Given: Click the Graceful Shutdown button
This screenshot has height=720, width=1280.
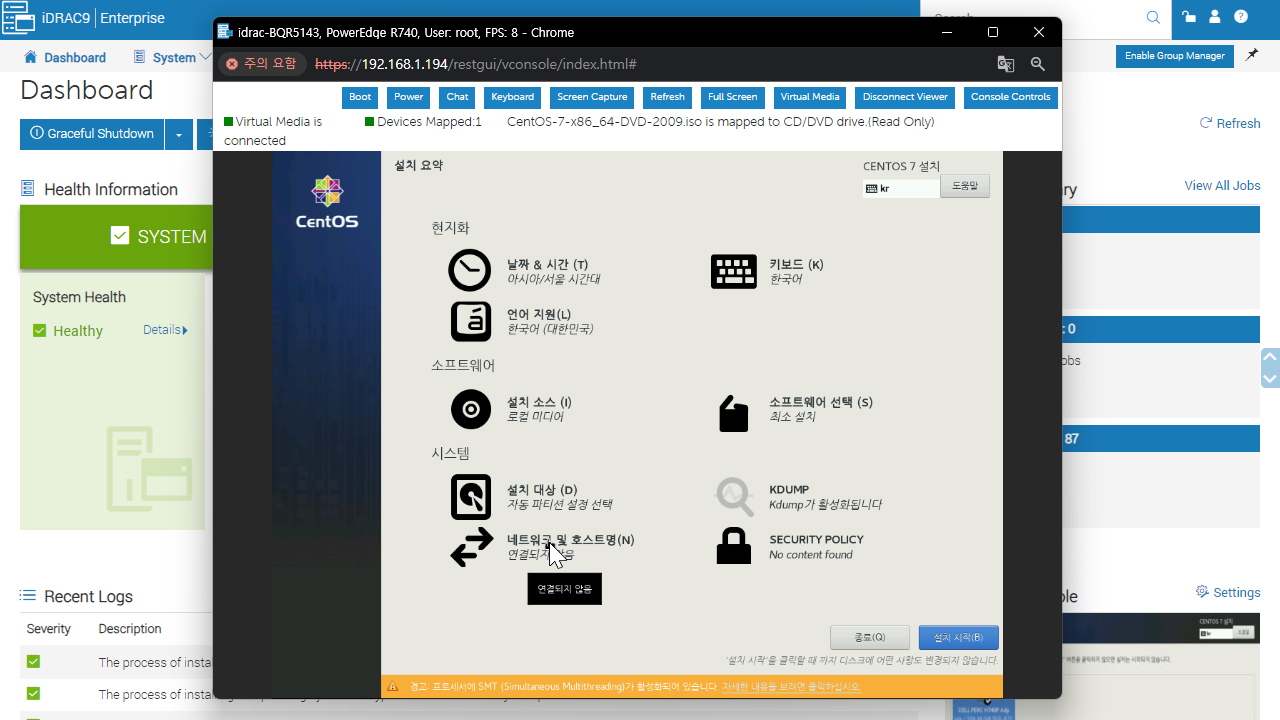Looking at the screenshot, I should [x=92, y=134].
